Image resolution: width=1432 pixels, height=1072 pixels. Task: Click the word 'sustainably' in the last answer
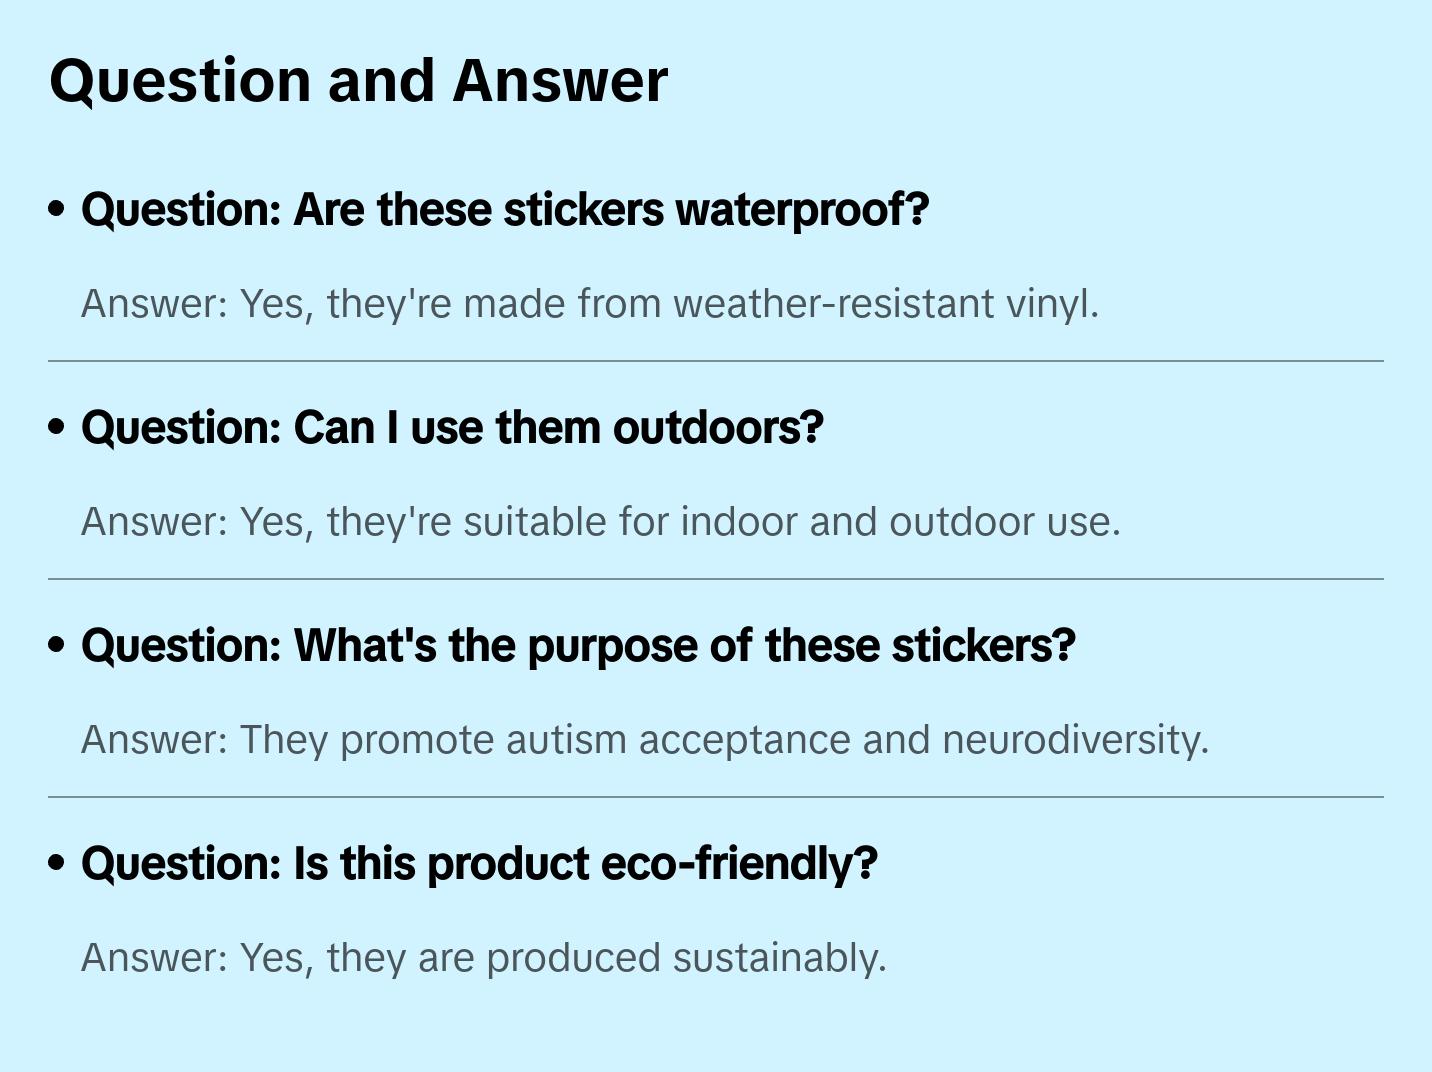click(x=779, y=958)
